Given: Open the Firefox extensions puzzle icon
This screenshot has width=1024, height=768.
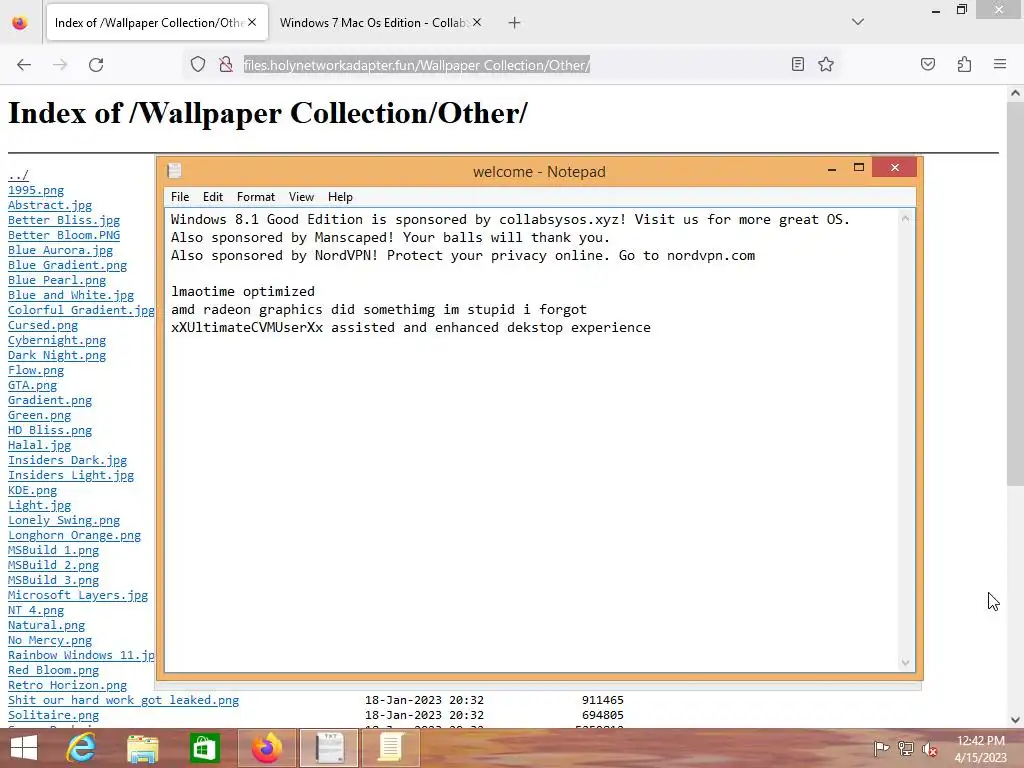Looking at the screenshot, I should tap(965, 64).
